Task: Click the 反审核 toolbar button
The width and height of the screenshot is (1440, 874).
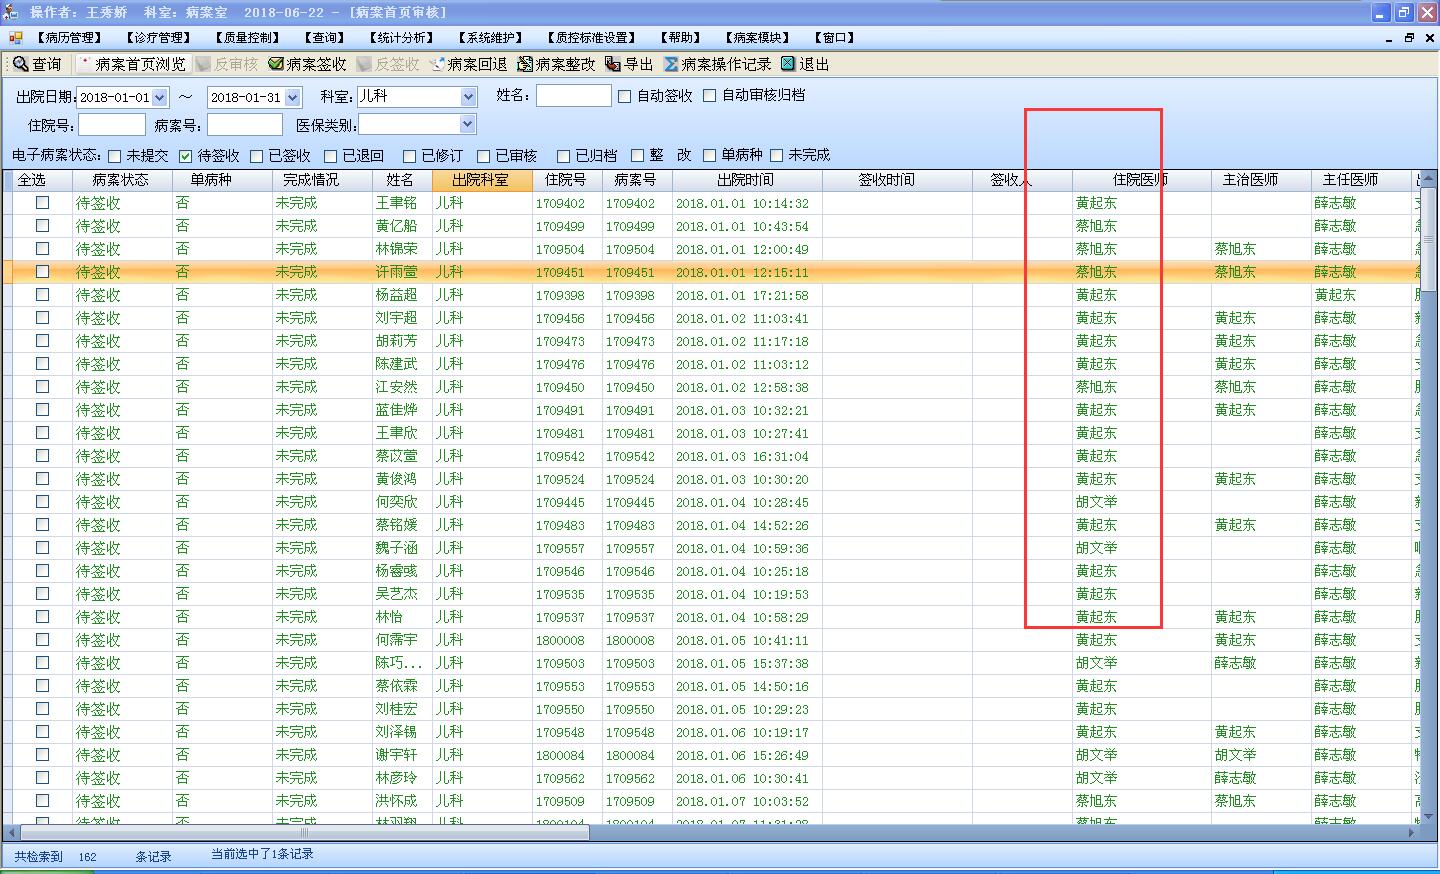Action: point(227,64)
